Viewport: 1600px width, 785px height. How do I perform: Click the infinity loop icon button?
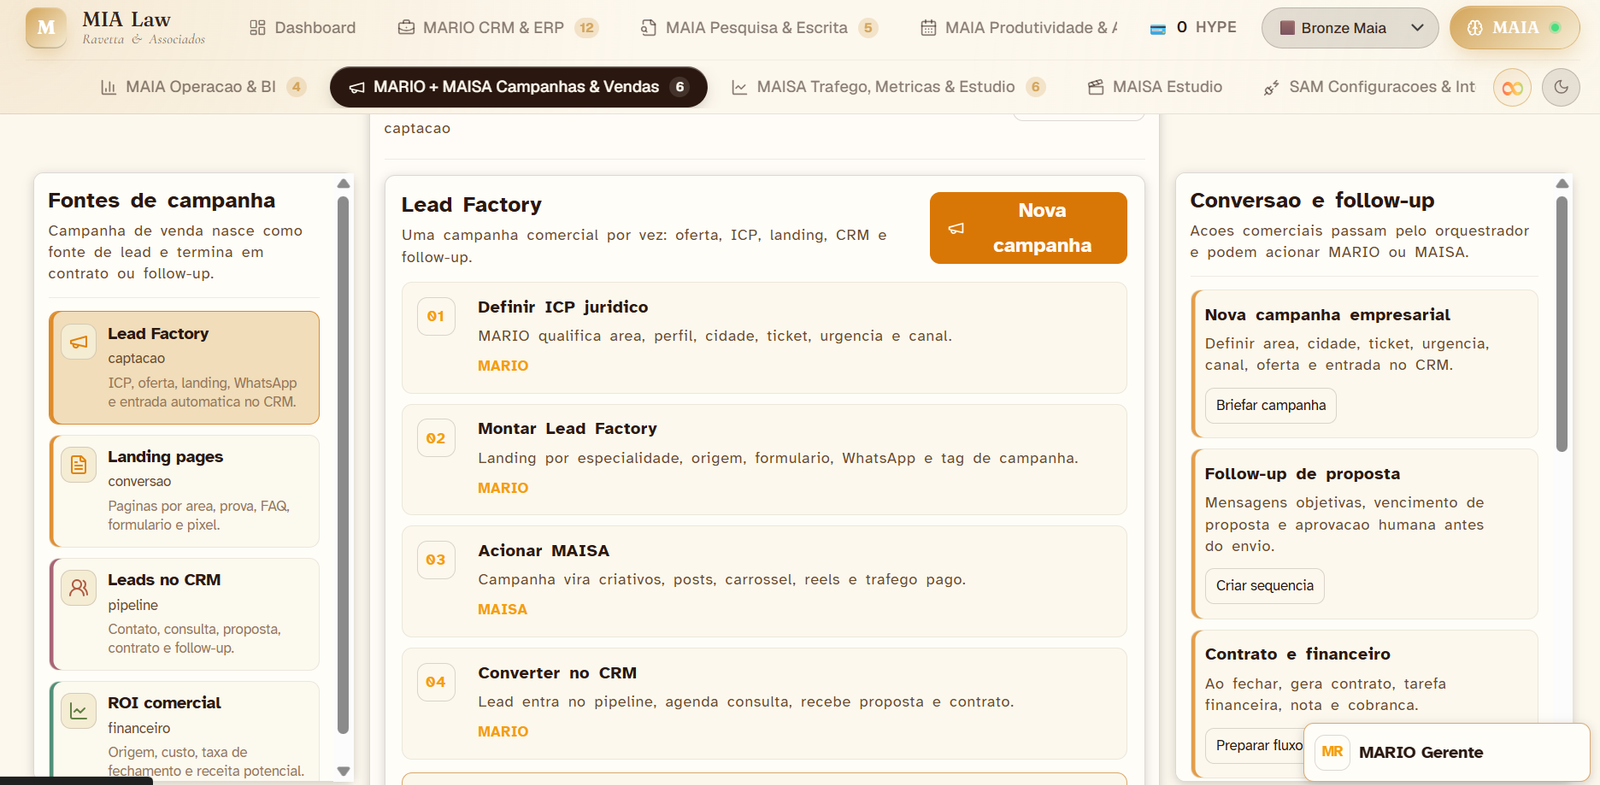coord(1512,88)
